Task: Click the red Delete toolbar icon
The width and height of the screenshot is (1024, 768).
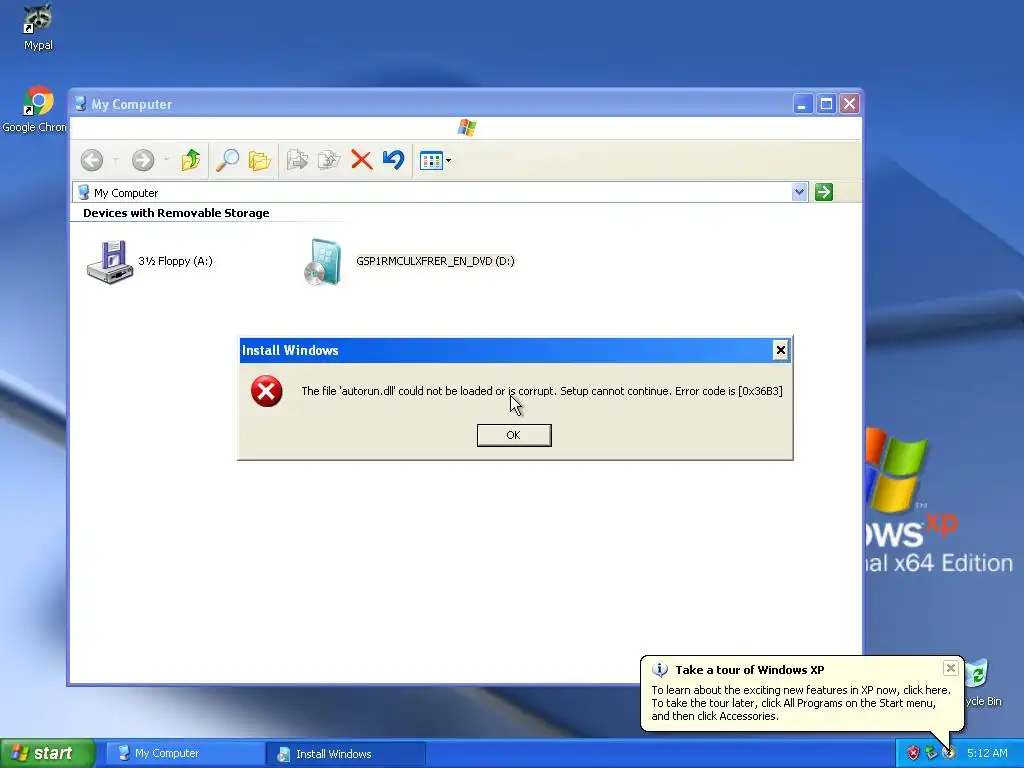Action: (361, 160)
